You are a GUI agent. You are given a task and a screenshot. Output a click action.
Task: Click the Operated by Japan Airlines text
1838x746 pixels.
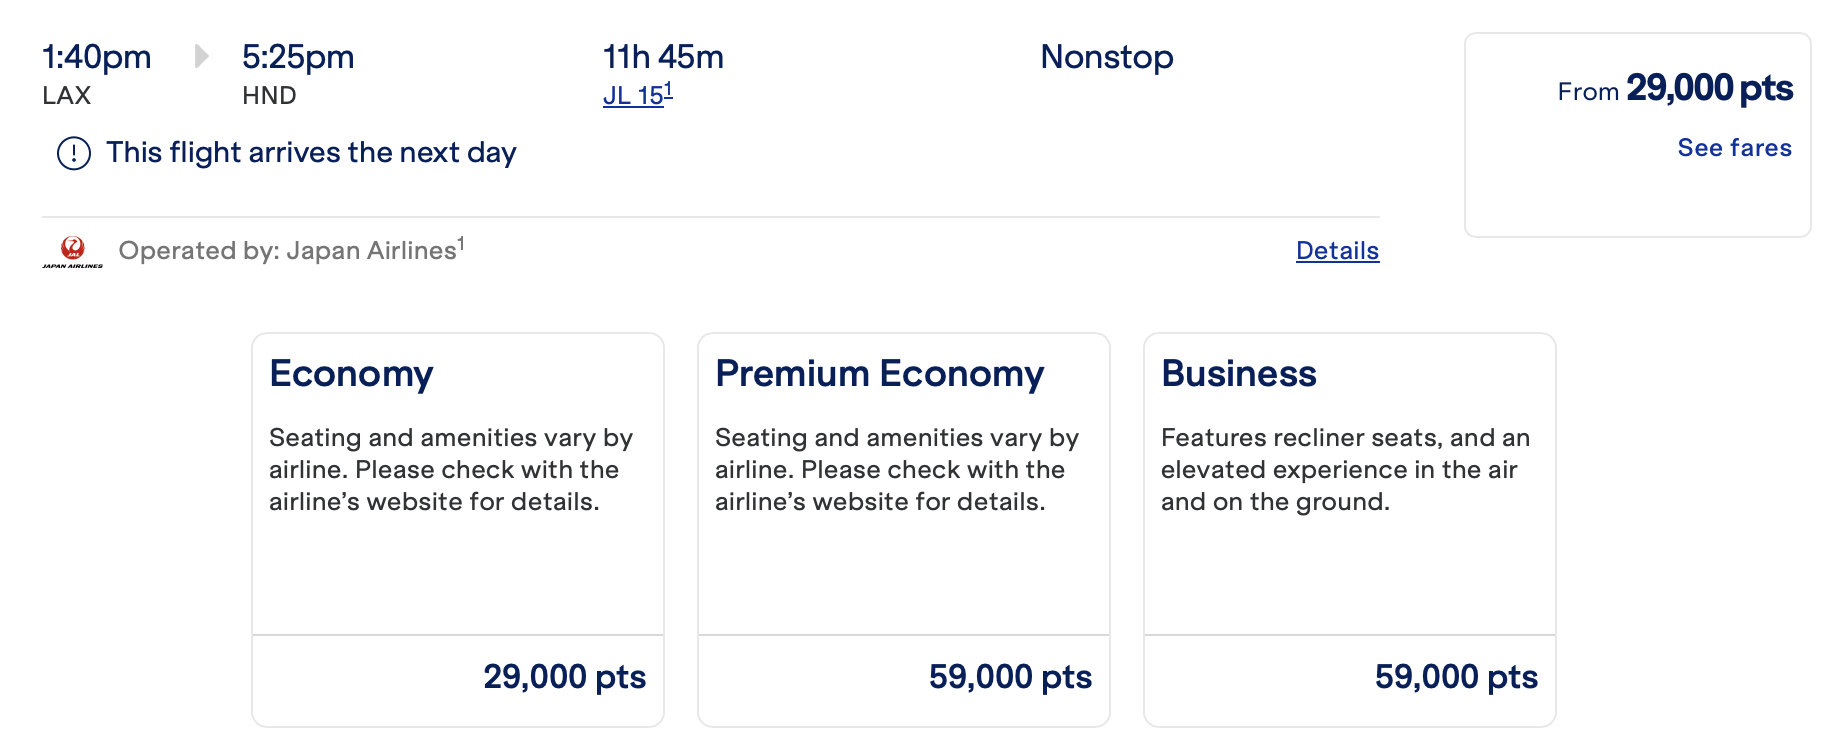291,250
